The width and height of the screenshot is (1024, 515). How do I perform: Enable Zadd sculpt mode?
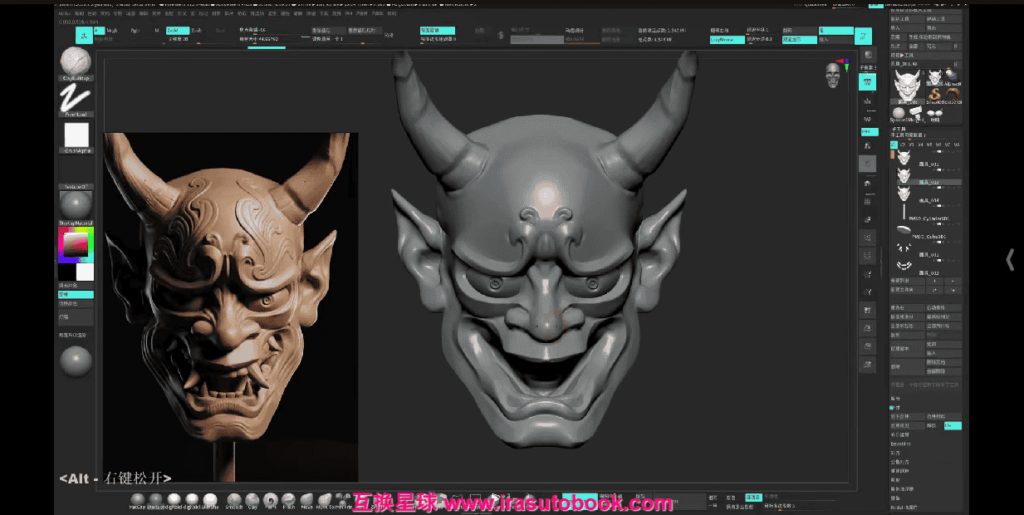[x=177, y=31]
